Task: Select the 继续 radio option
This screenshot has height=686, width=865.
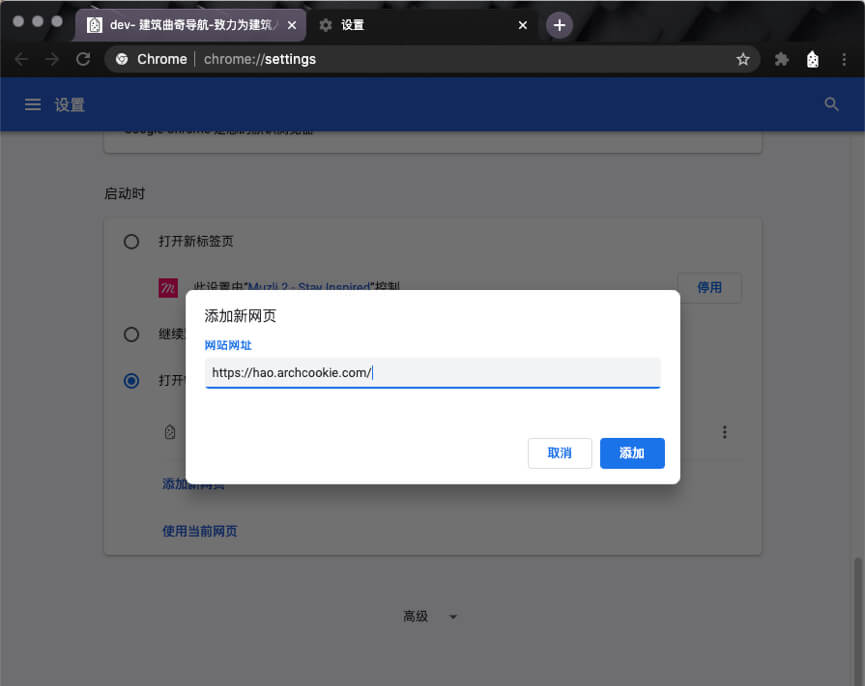Action: pyautogui.click(x=131, y=334)
